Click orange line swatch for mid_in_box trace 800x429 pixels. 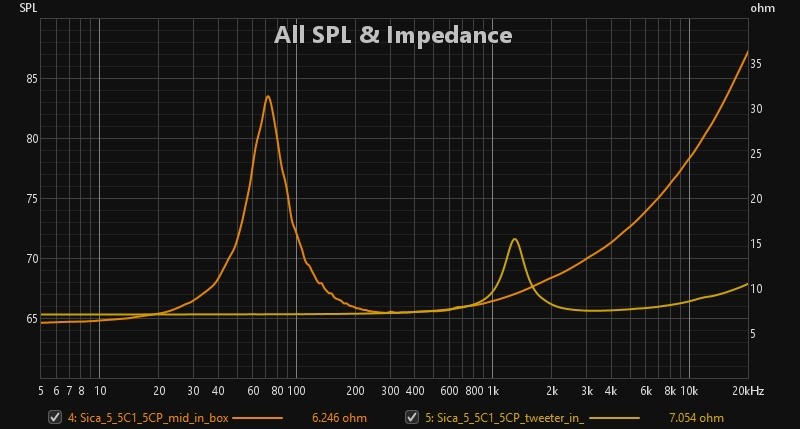coord(258,418)
